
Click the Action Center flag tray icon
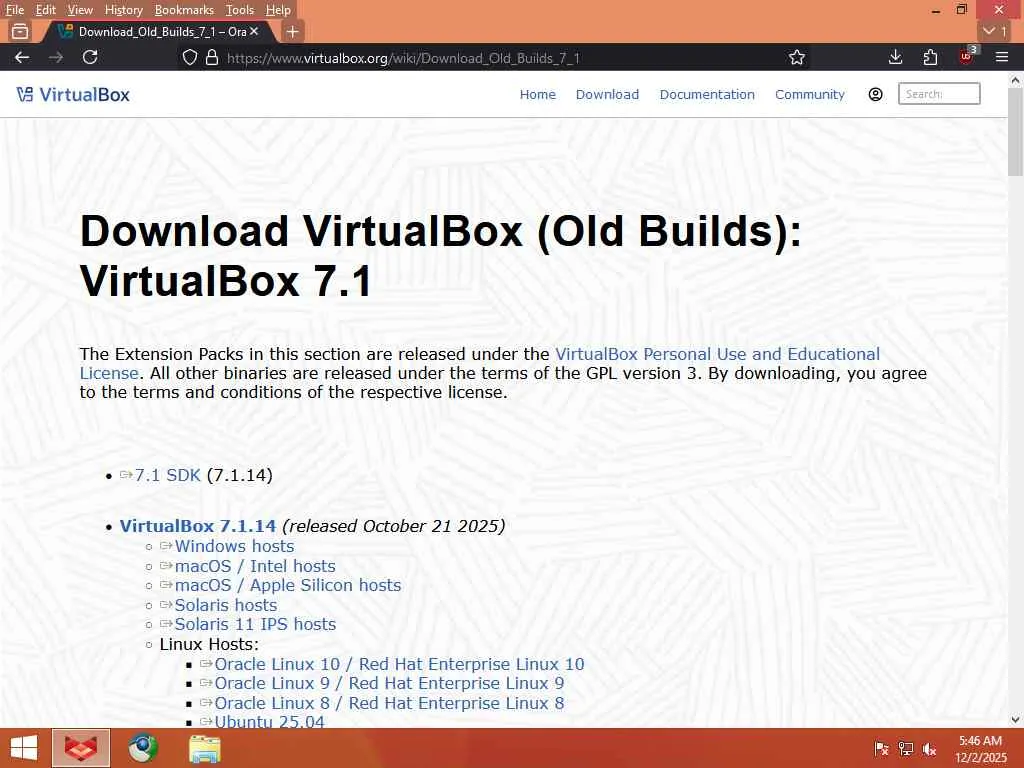coord(881,749)
